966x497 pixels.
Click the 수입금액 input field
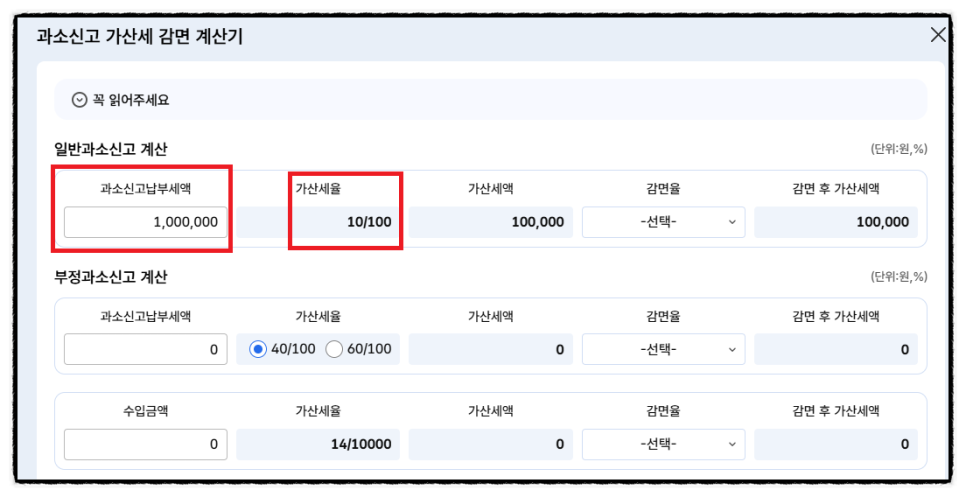point(145,444)
